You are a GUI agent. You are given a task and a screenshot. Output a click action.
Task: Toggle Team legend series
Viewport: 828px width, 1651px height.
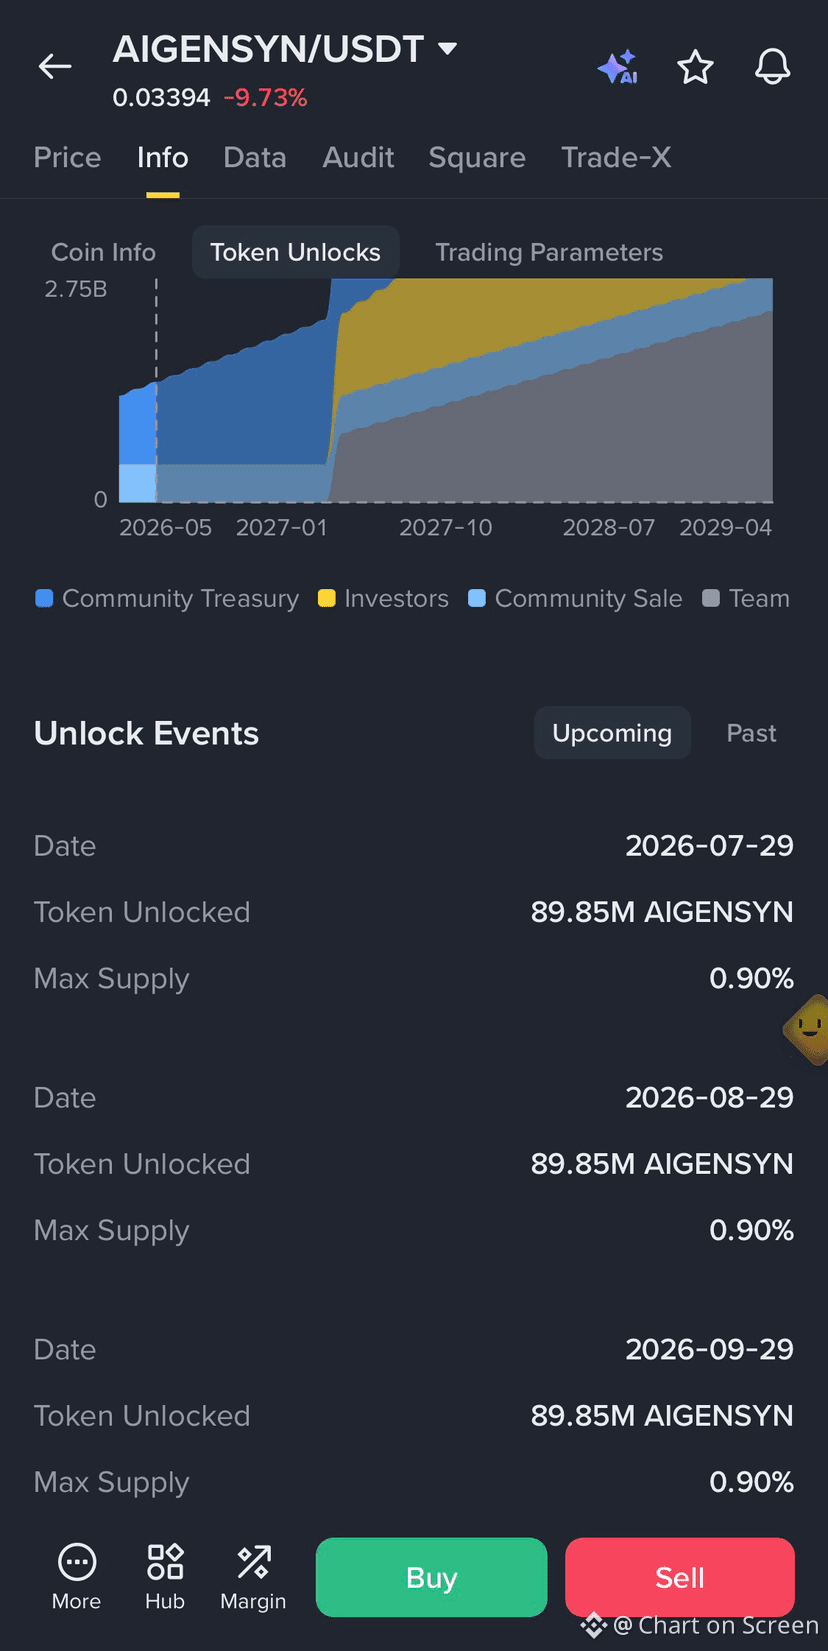pyautogui.click(x=746, y=598)
